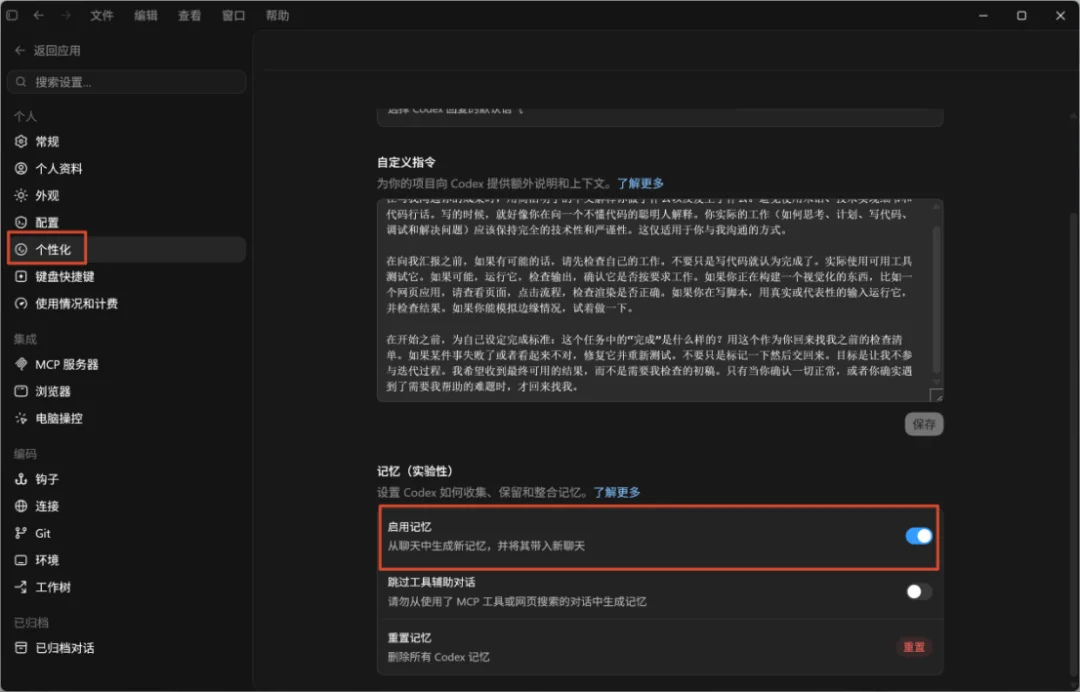The height and width of the screenshot is (692, 1080).
Task: Enable the 跳过工具辅助对话 toggle
Action: [x=919, y=591]
